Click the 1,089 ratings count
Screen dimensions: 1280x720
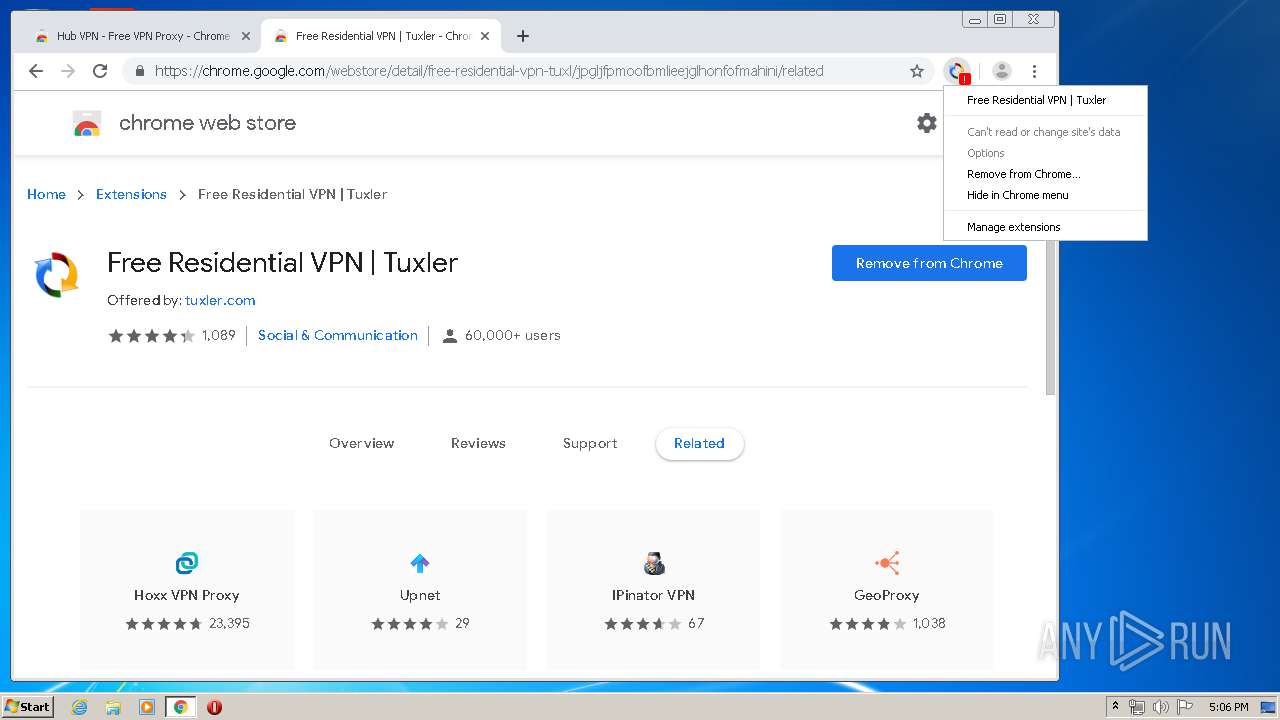pos(218,335)
